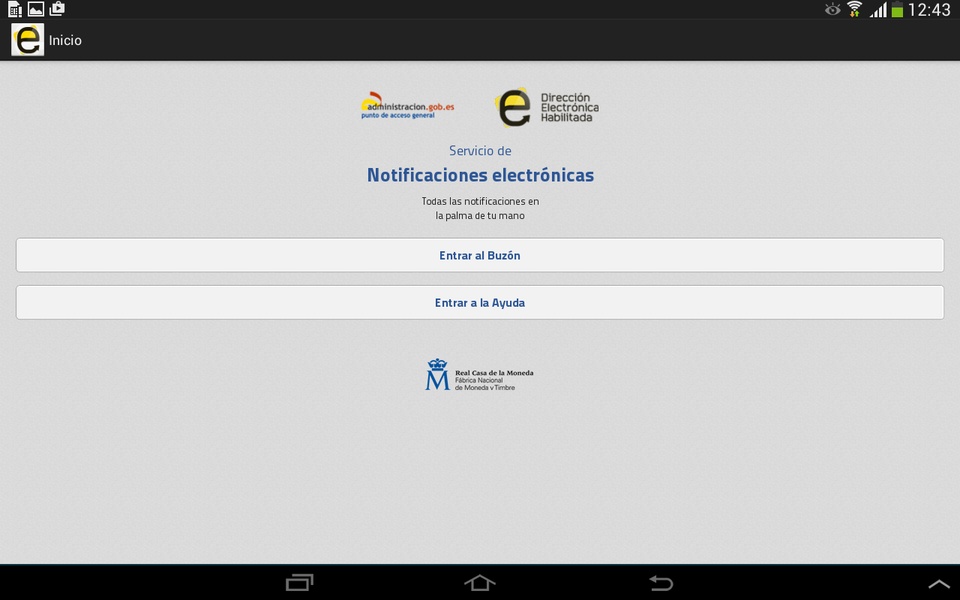Viewport: 960px width, 600px height.
Task: Open the Recent Apps navigation button
Action: coord(299,582)
